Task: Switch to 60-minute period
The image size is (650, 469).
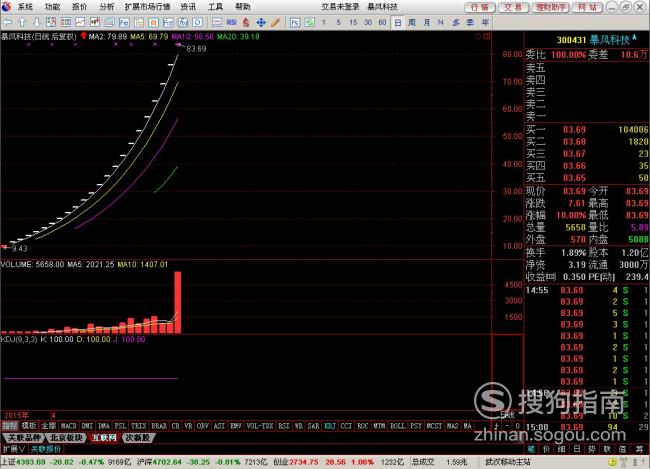Action: coord(382,22)
